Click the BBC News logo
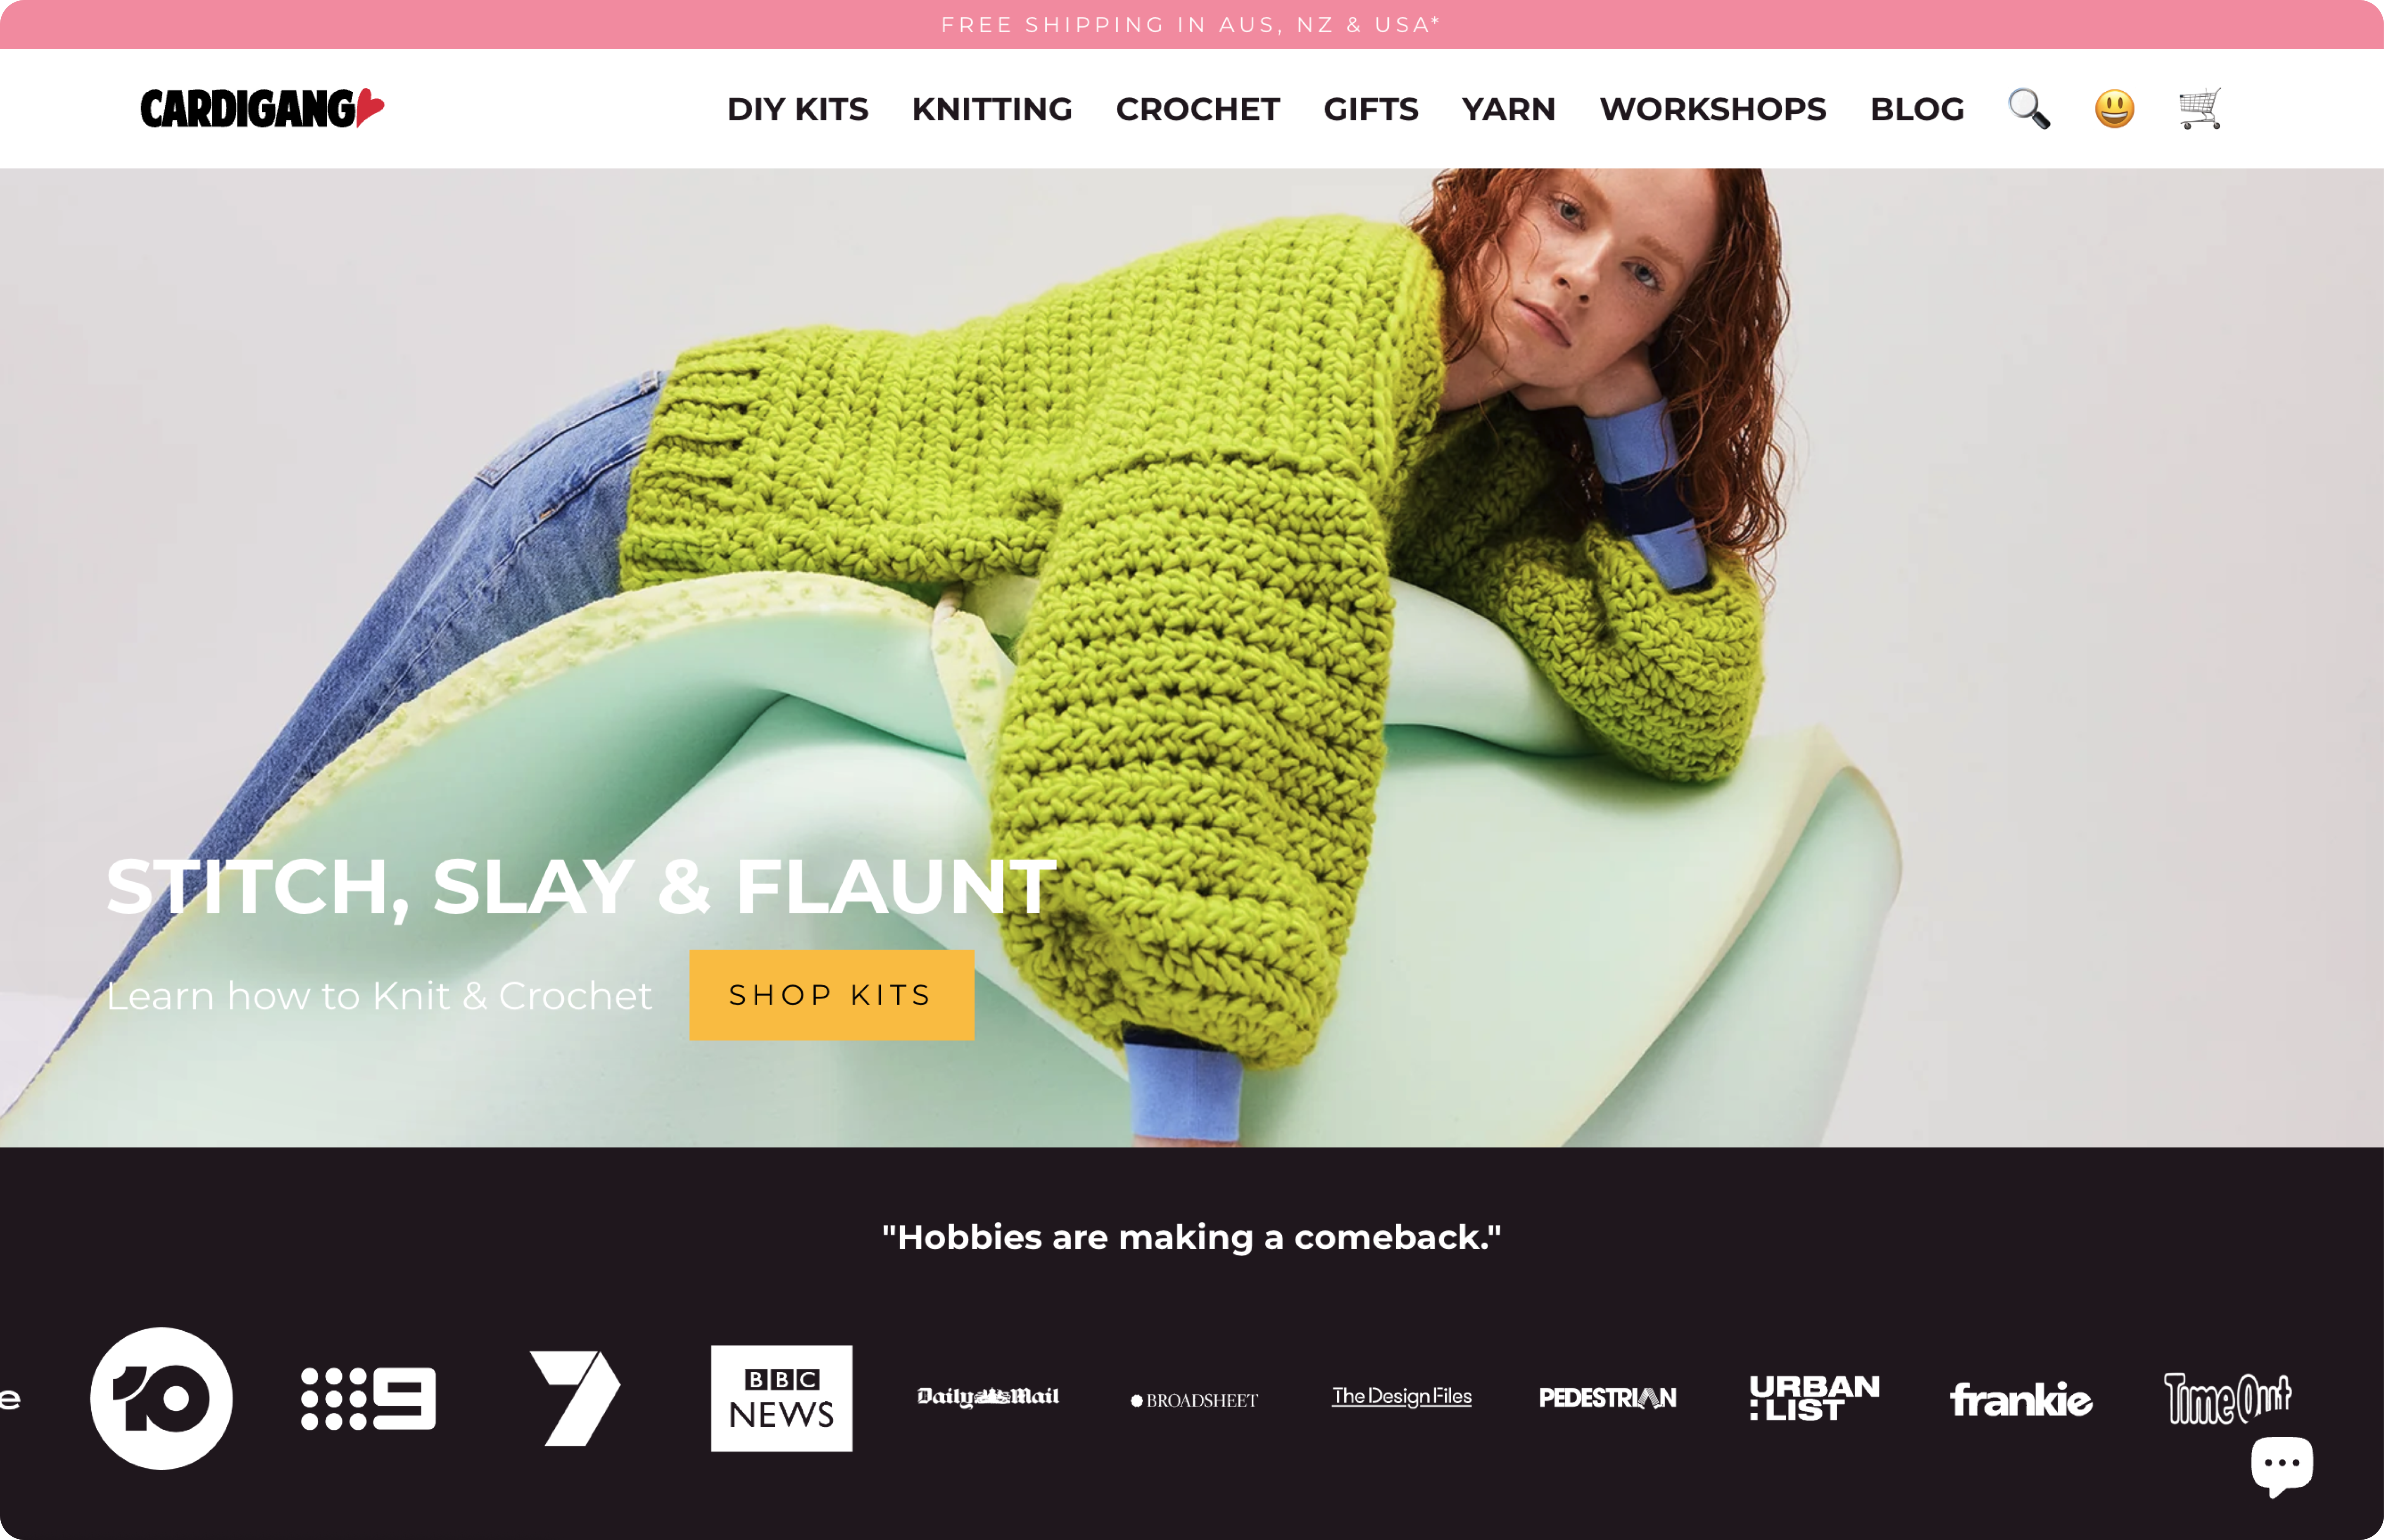 (781, 1398)
